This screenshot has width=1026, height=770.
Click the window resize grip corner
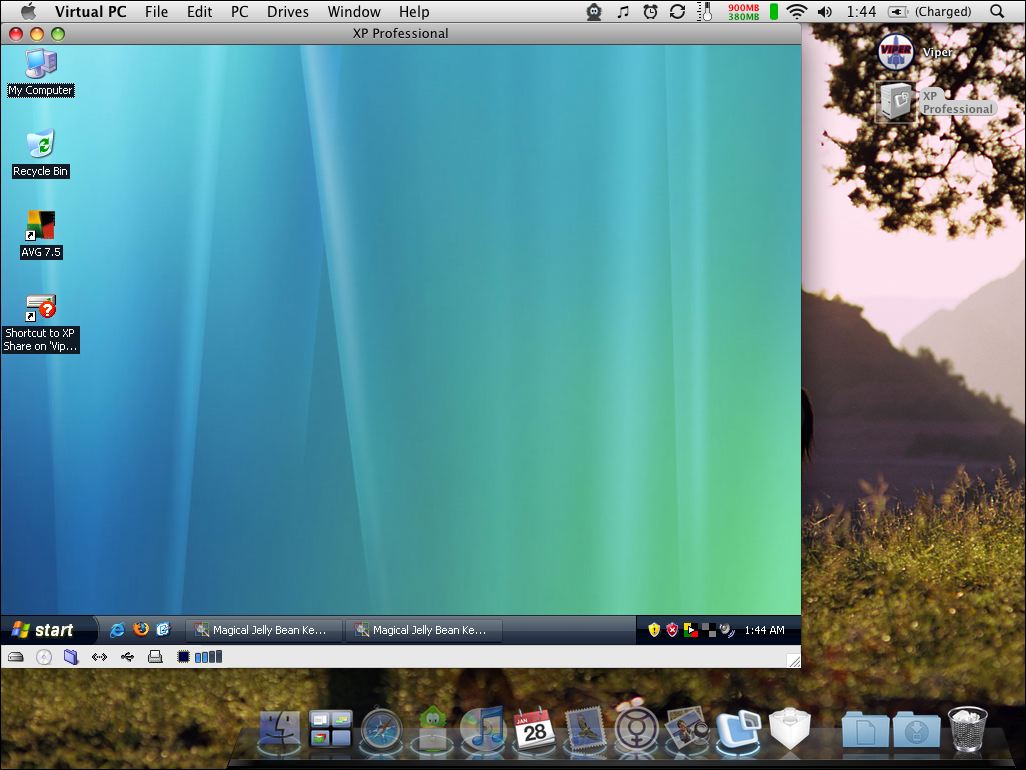794,661
